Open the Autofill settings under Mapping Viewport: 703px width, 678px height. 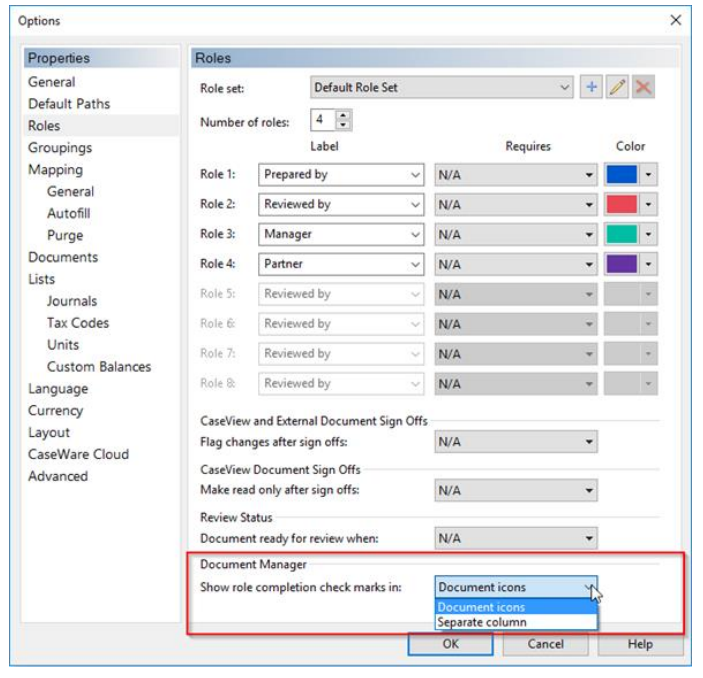pos(69,213)
